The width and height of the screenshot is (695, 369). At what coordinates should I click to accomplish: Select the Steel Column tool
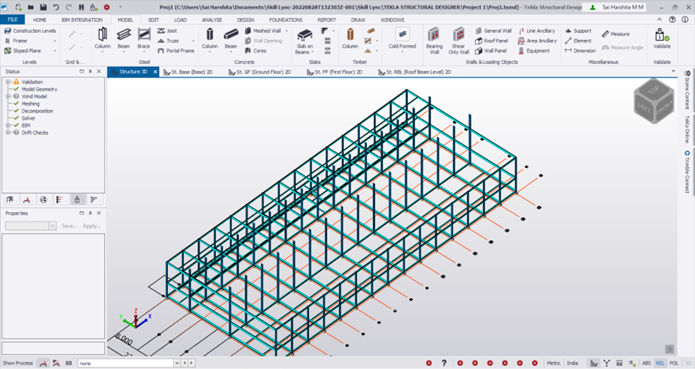coord(102,39)
